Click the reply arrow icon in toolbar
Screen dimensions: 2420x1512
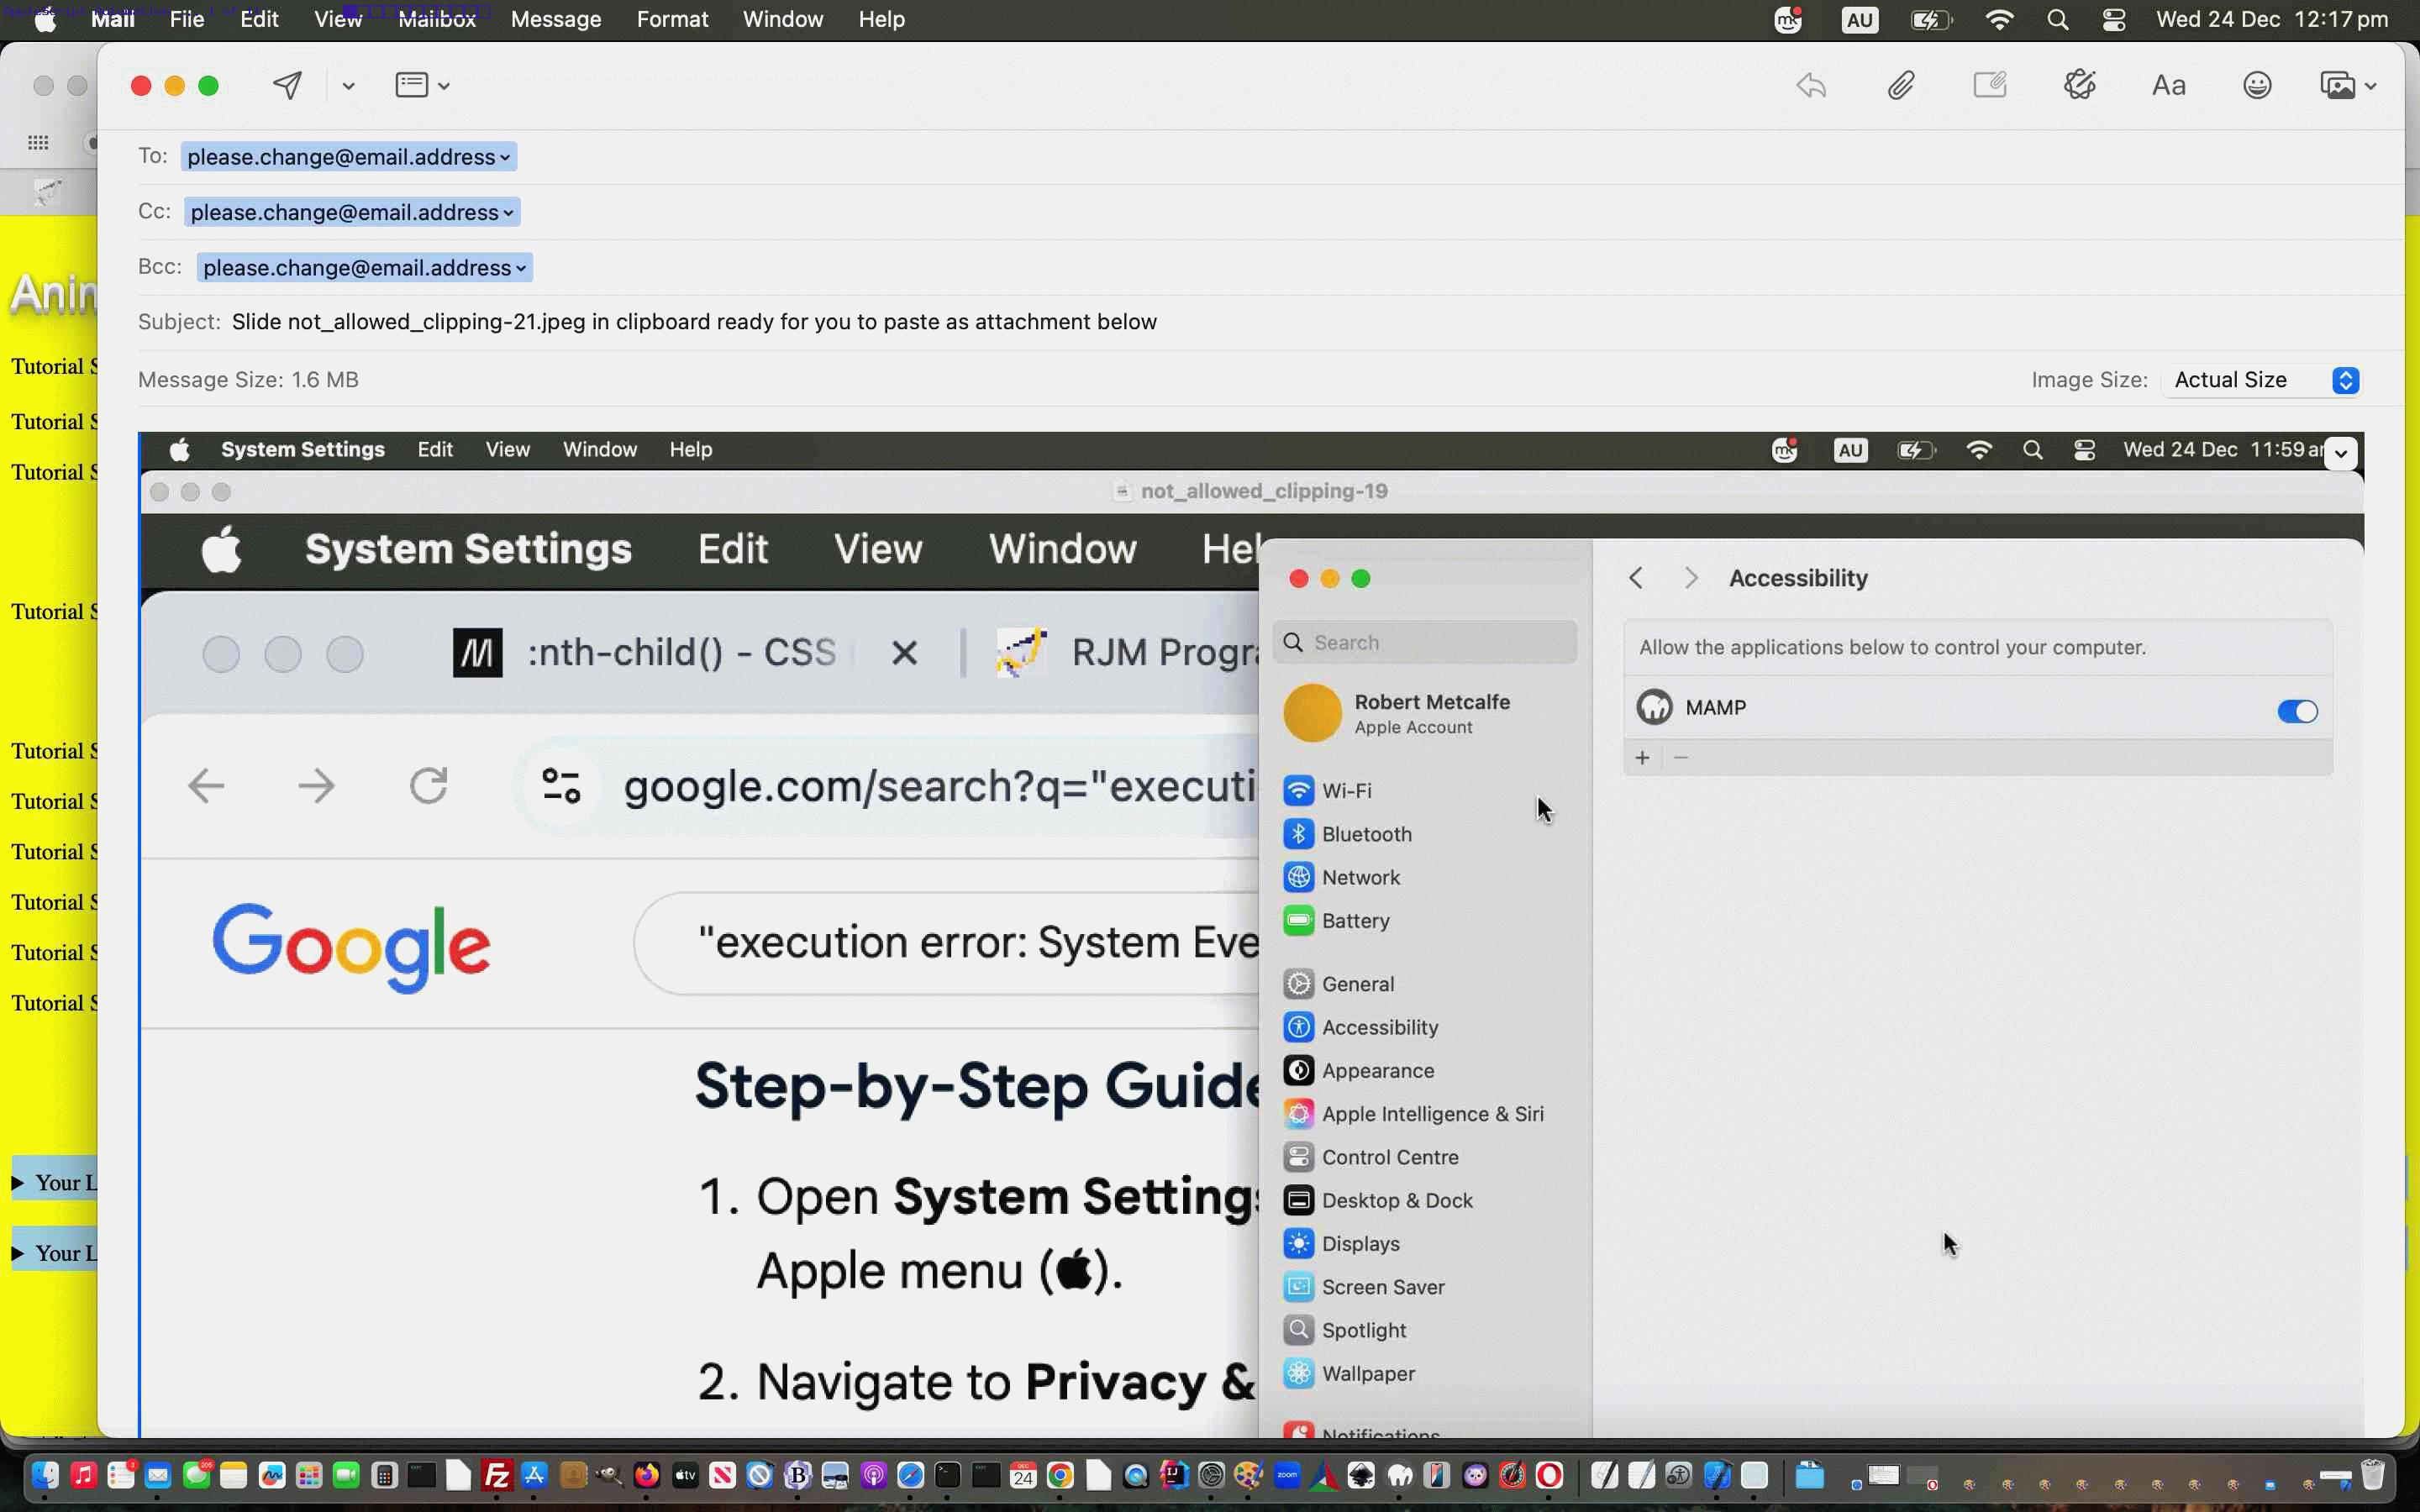(1811, 85)
